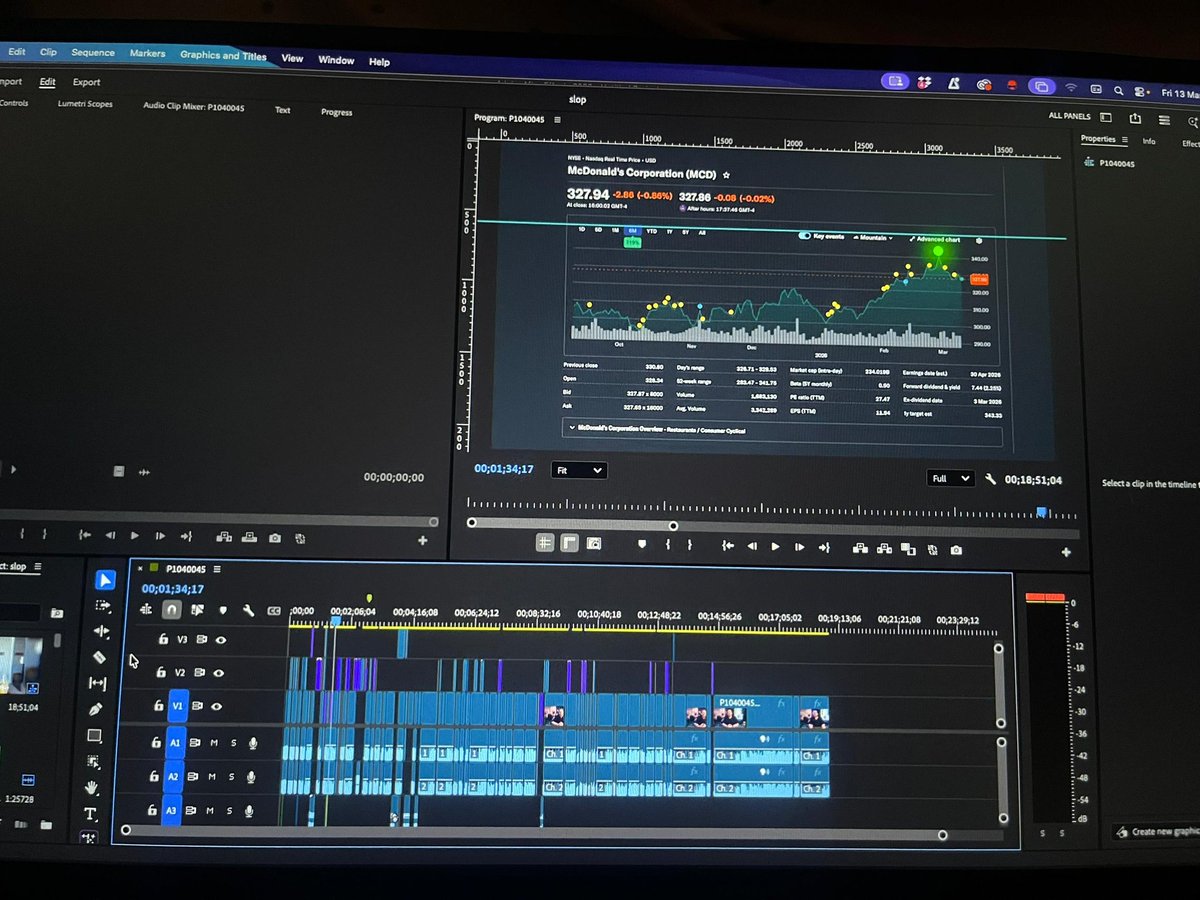Screen dimensions: 1200x900
Task: Hide video track V2 output with the eye icon
Action: pos(220,673)
